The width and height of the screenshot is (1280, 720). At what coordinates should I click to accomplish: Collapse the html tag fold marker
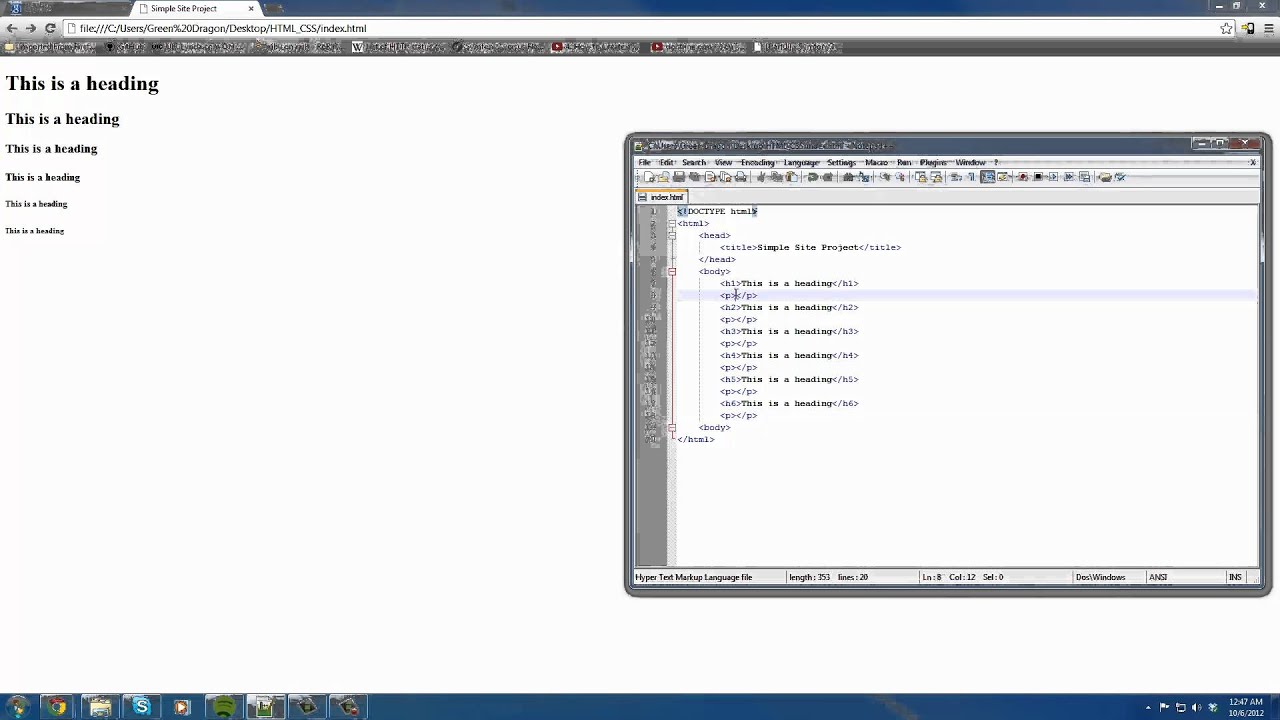pos(672,223)
